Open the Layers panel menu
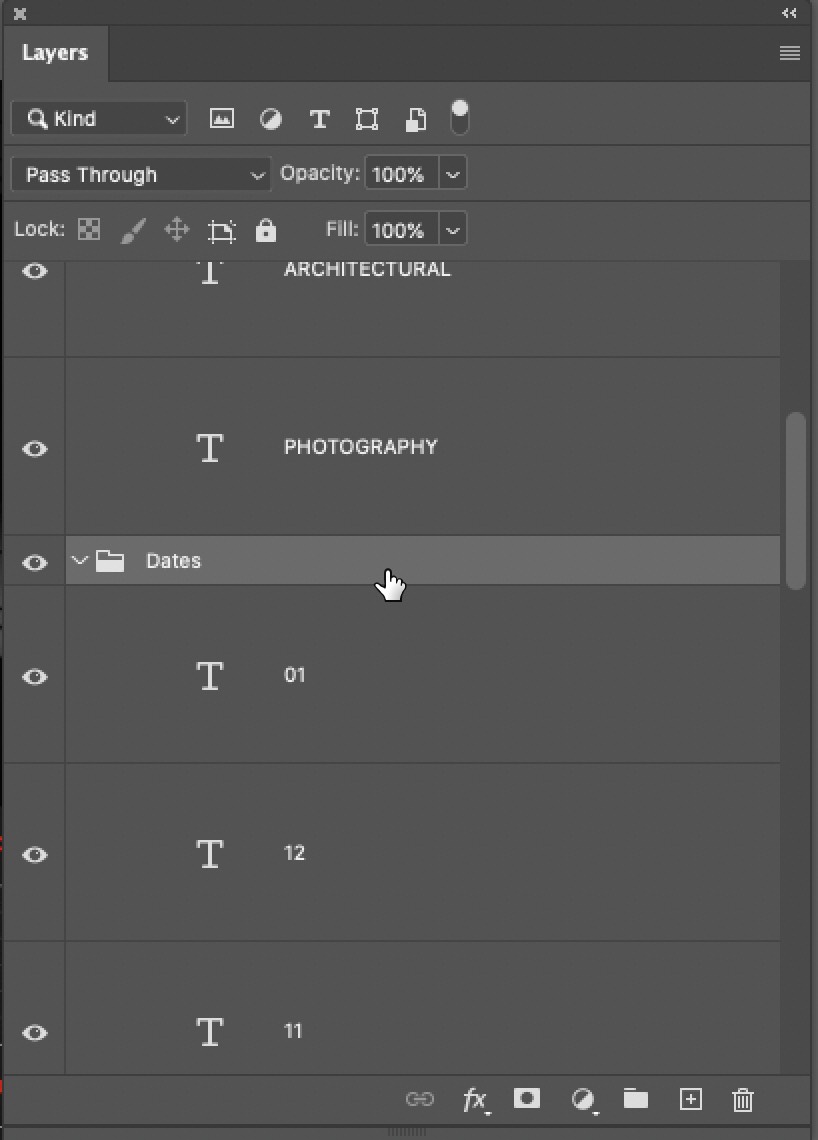Image resolution: width=818 pixels, height=1140 pixels. coord(790,53)
